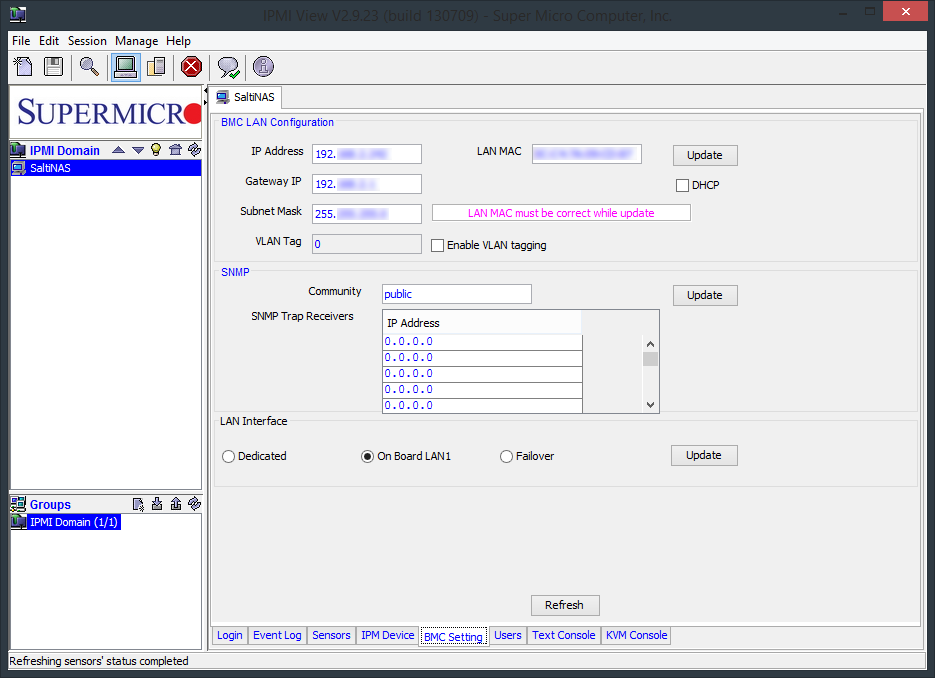Click the import down-arrow icon in Groups header
The height and width of the screenshot is (678, 935).
pos(157,504)
